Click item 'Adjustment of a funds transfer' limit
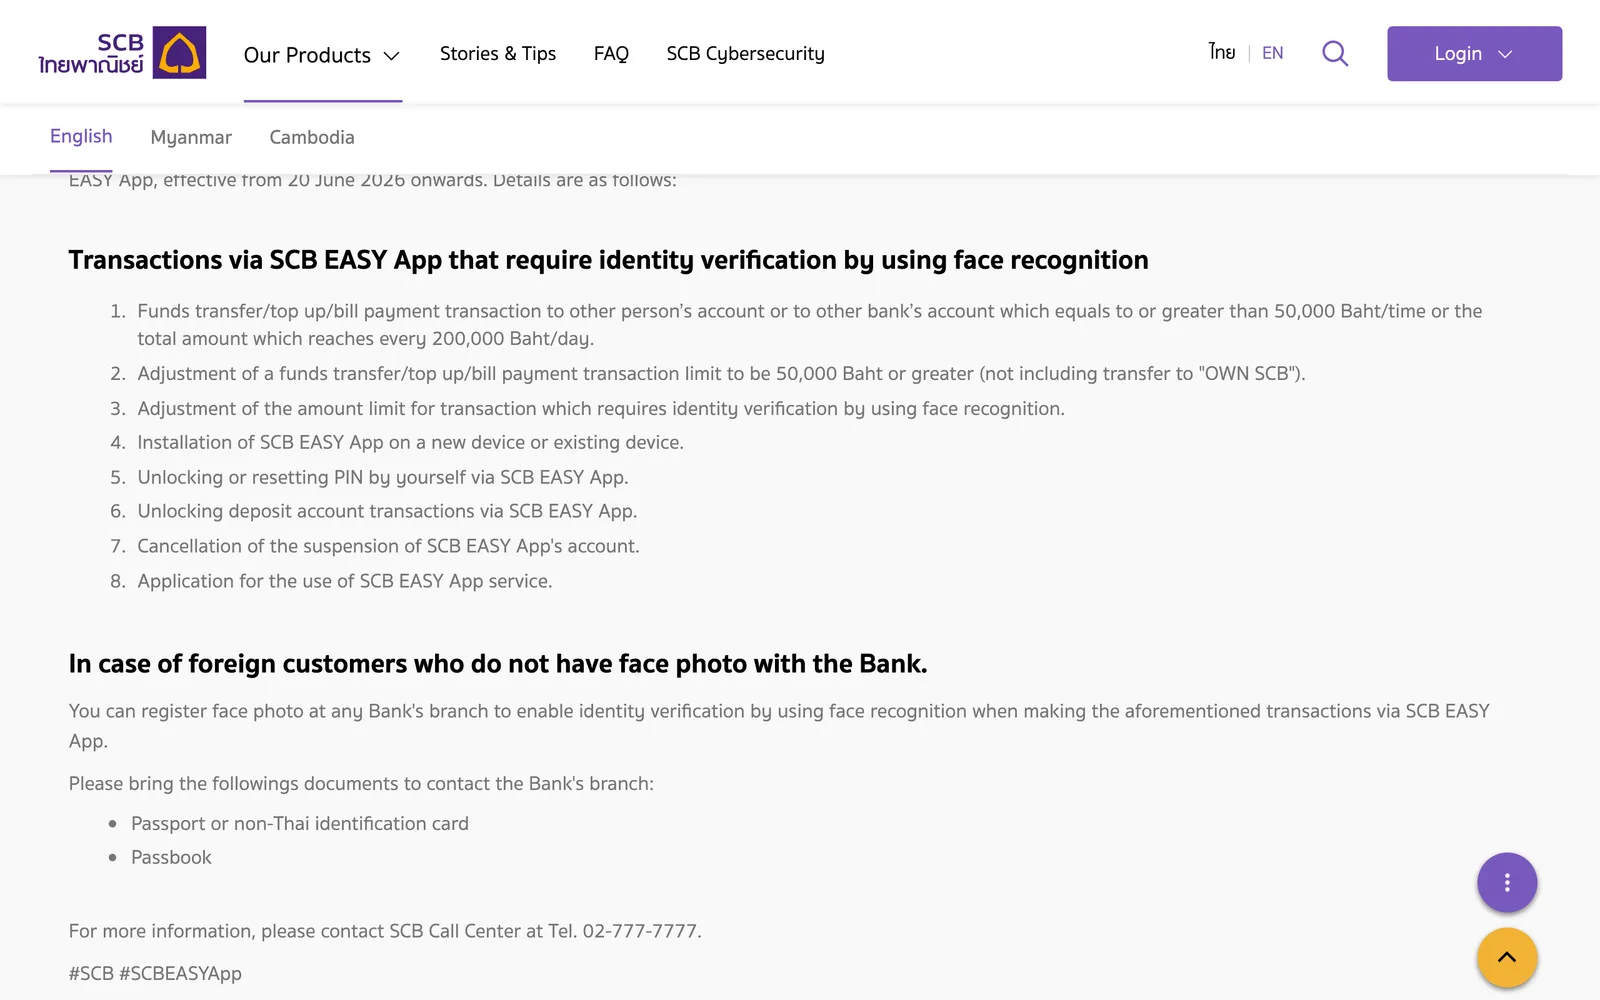The height and width of the screenshot is (1000, 1600). pos(721,374)
